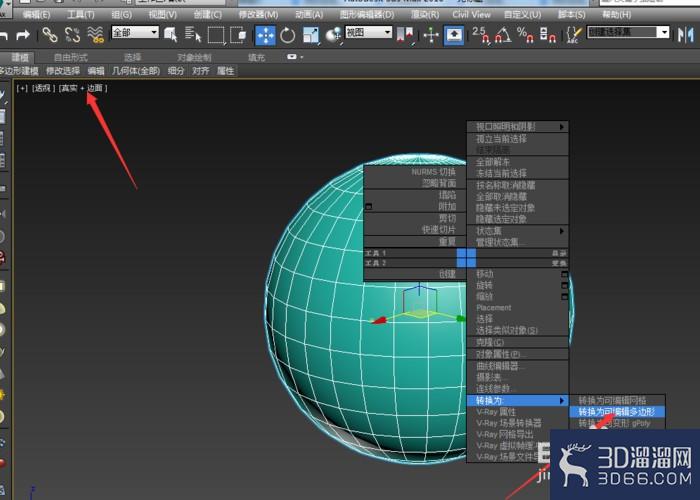Activate the Select and Link tool
Screen dimensions: 700x500
click(50, 34)
